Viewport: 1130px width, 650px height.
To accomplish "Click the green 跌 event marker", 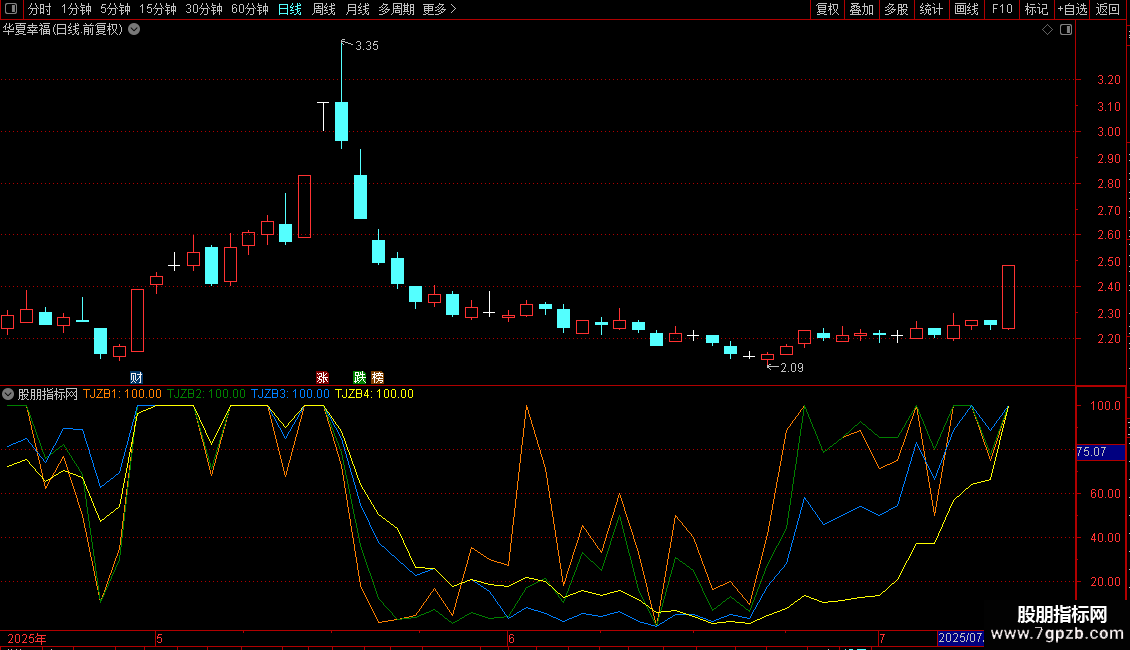I will pyautogui.click(x=359, y=378).
